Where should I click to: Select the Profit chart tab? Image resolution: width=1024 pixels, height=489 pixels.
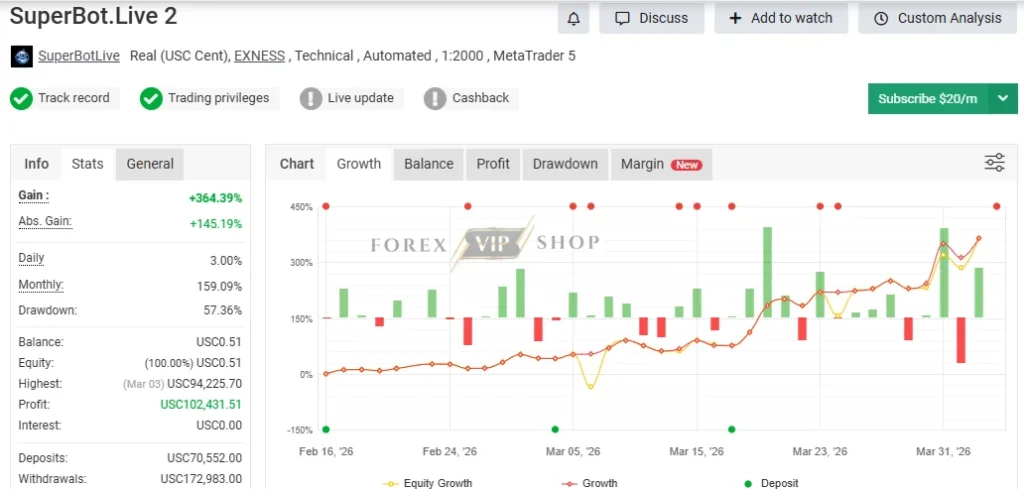pyautogui.click(x=493, y=164)
